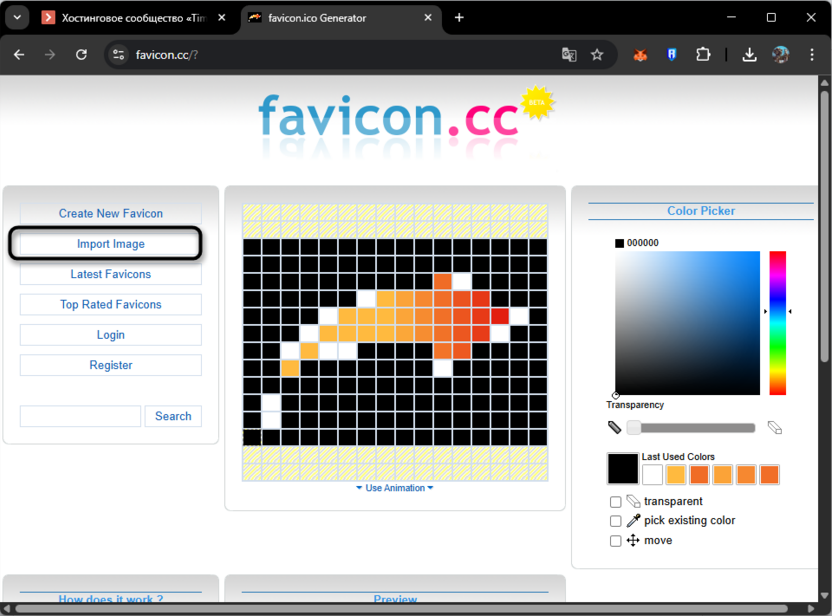Click the Search button
The image size is (832, 616).
pos(173,416)
